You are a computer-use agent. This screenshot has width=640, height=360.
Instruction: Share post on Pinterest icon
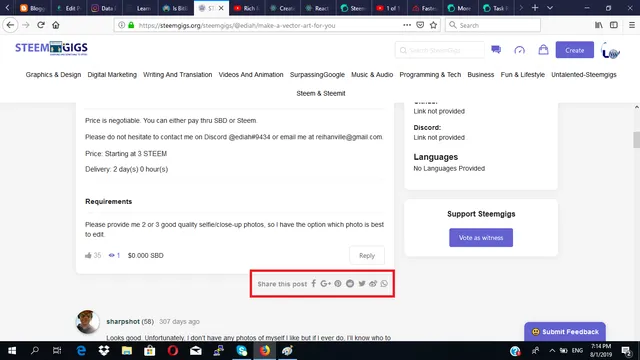pyautogui.click(x=338, y=283)
